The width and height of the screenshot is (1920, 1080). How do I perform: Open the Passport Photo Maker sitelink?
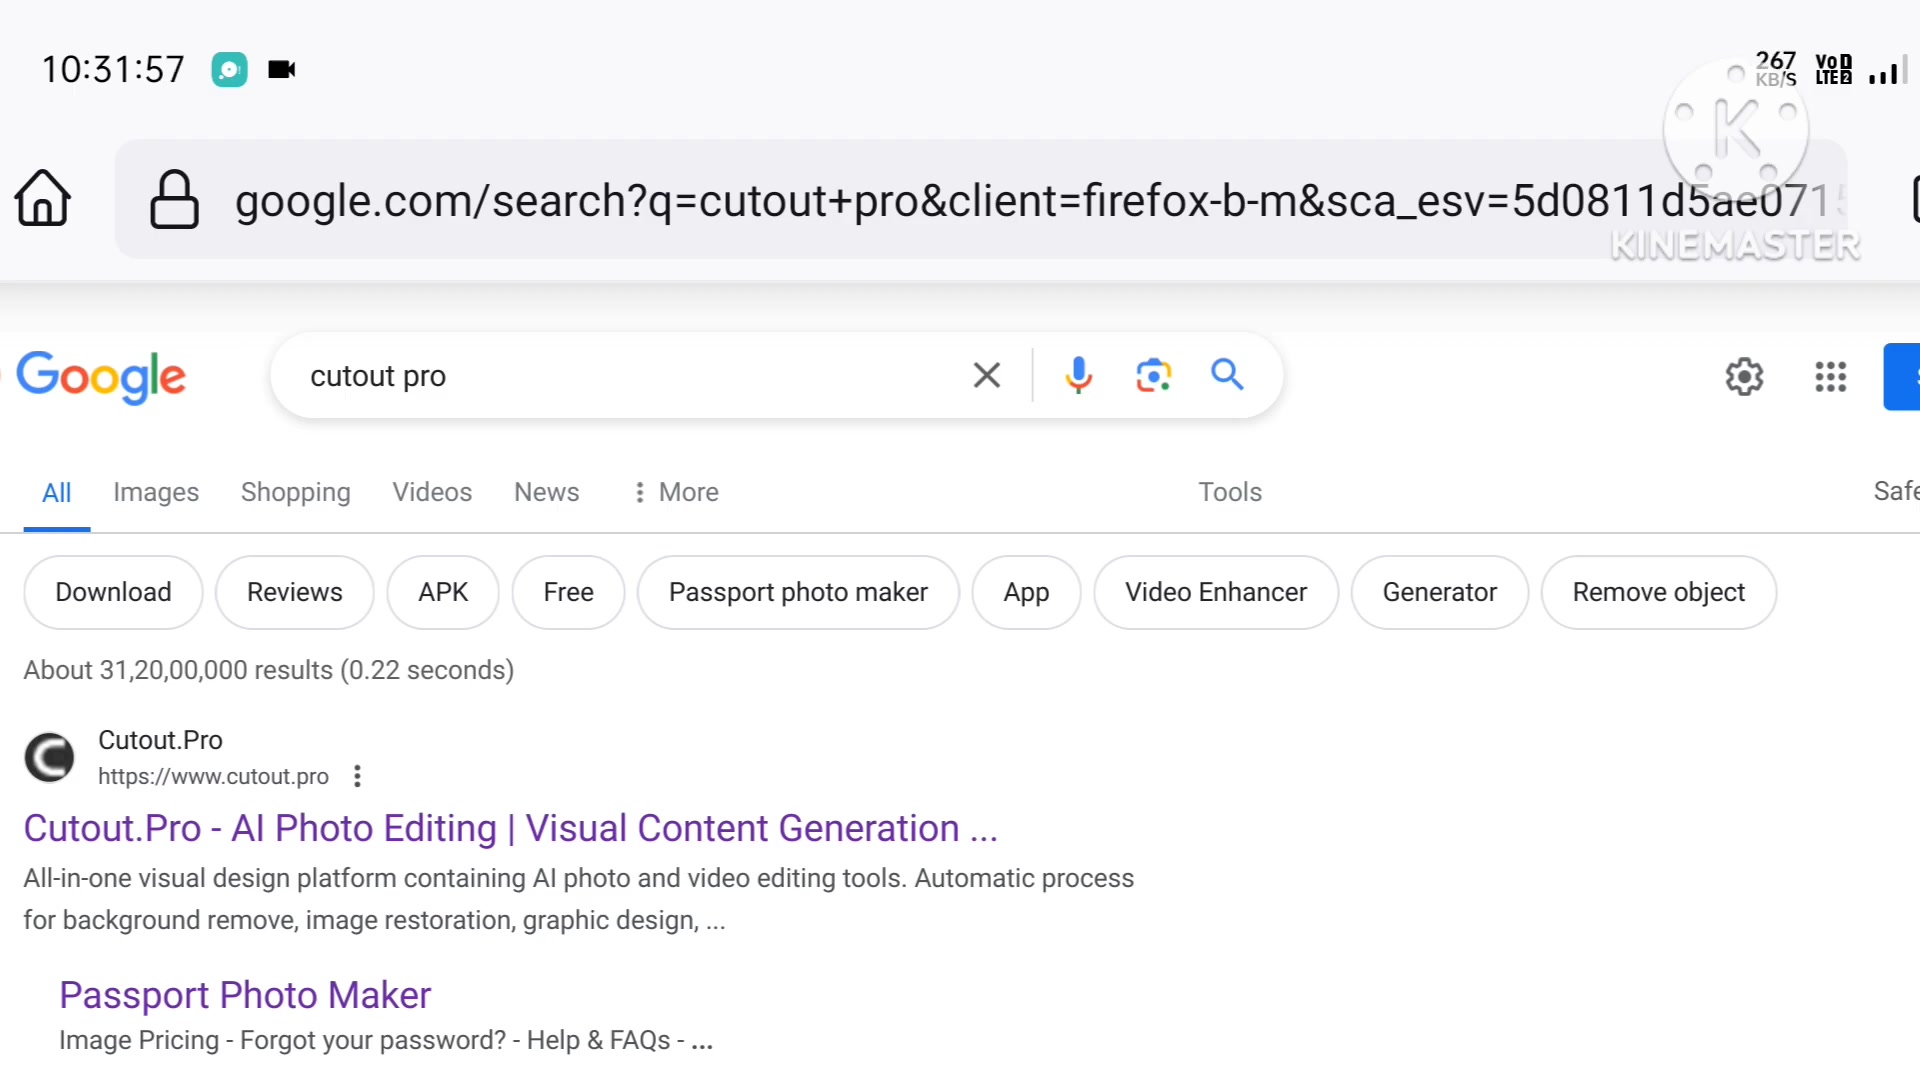click(245, 995)
